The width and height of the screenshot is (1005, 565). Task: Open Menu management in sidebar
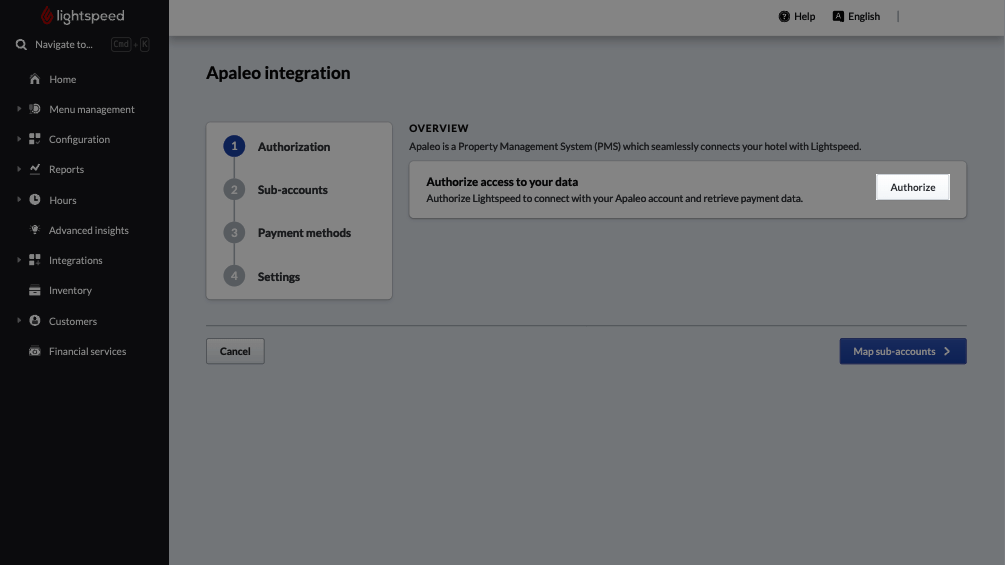click(x=92, y=110)
